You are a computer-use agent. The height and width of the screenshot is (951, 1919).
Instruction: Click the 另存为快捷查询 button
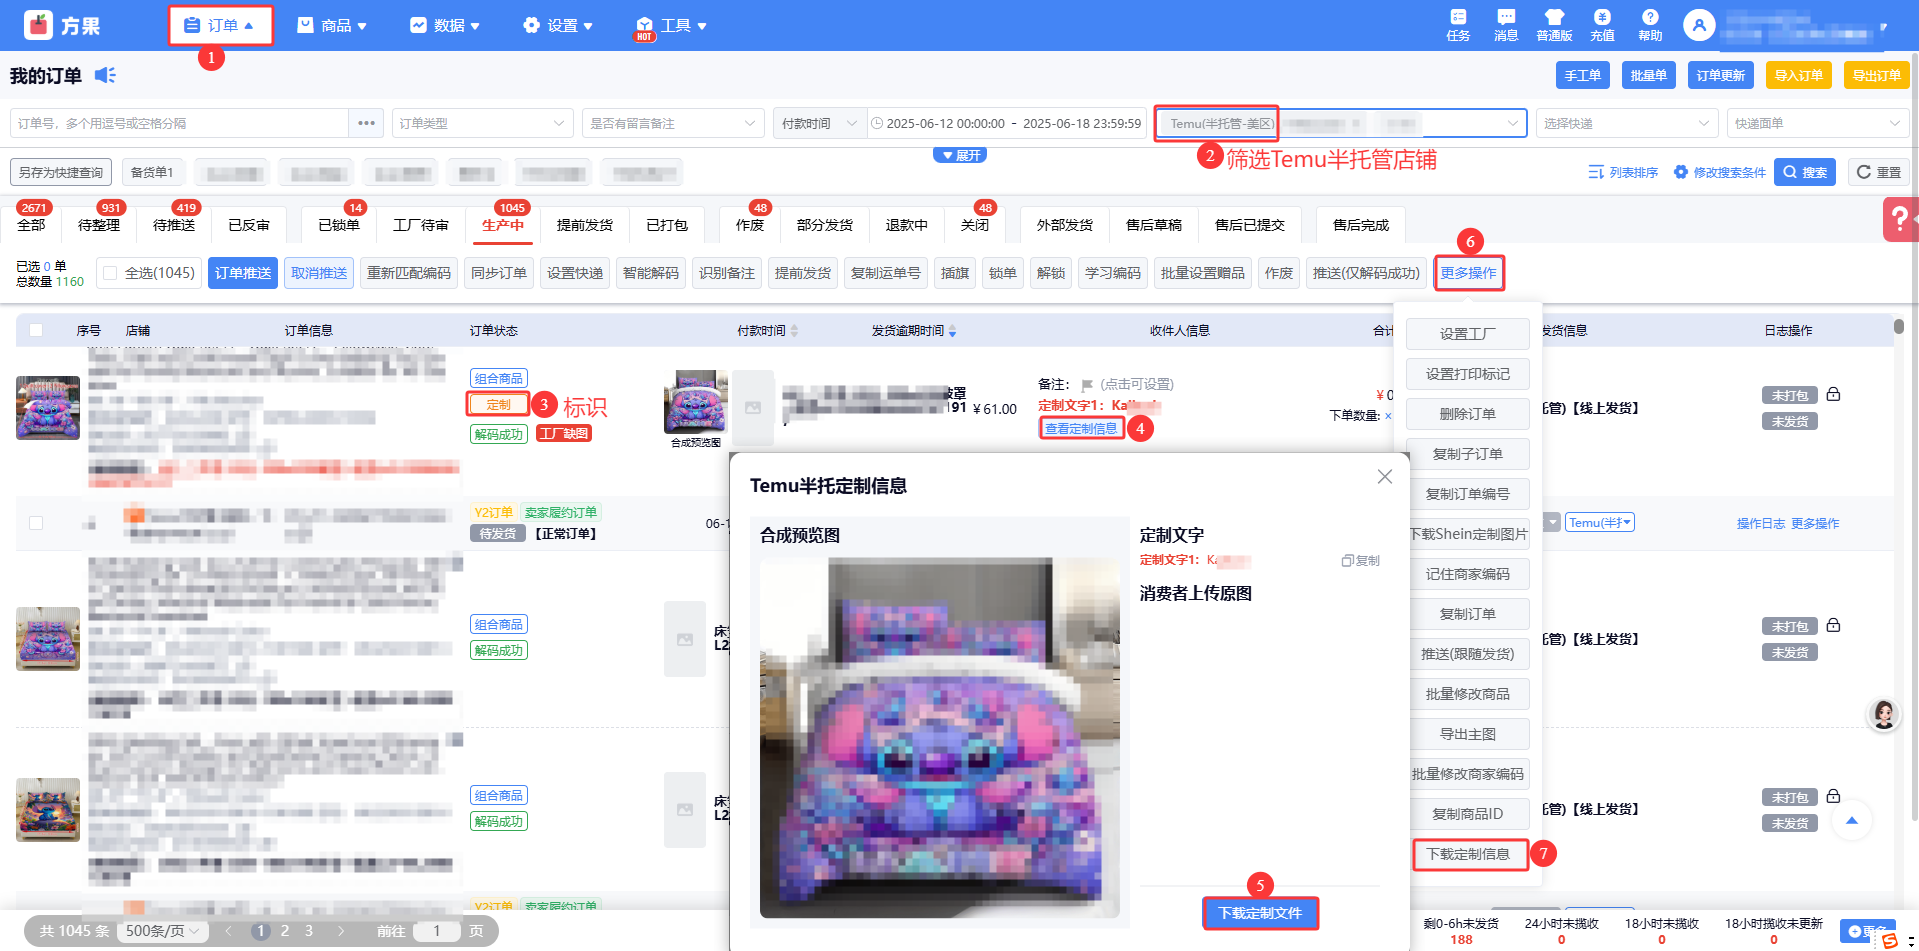(61, 172)
